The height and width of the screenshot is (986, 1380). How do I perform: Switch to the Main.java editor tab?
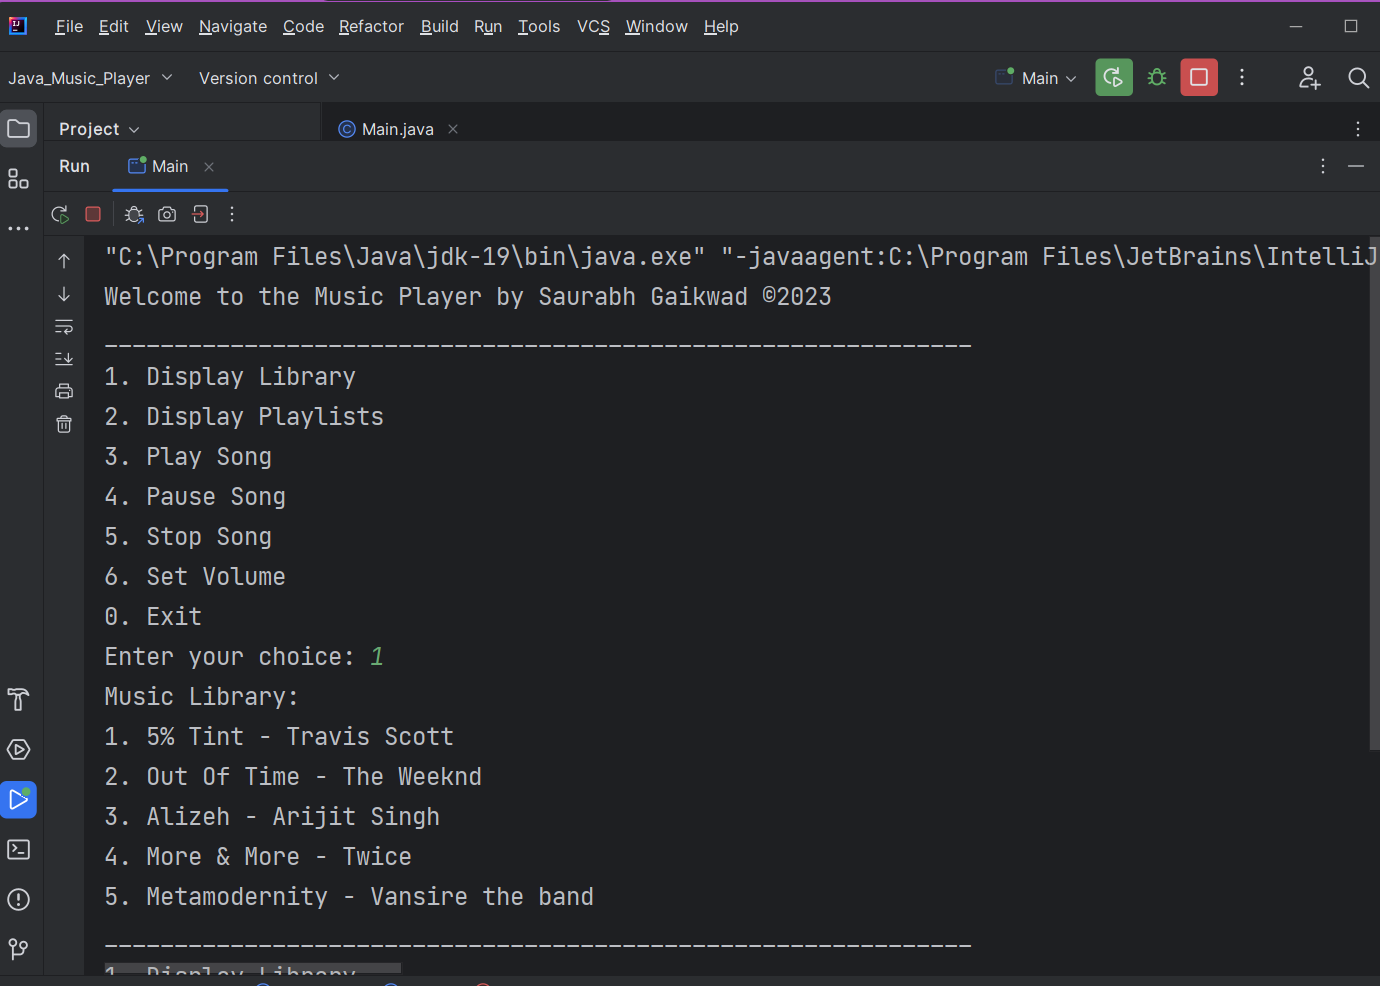pyautogui.click(x=398, y=129)
